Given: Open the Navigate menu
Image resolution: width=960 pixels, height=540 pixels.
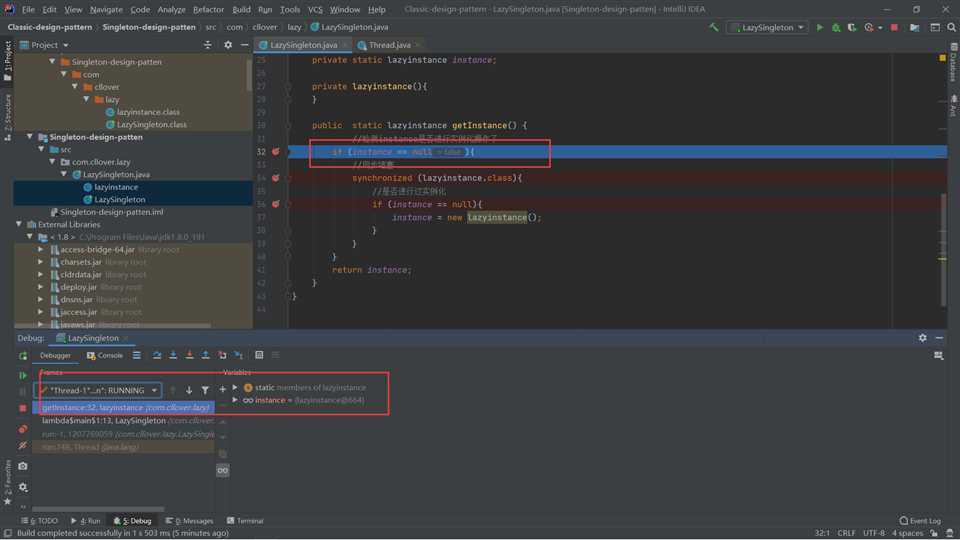Looking at the screenshot, I should pyautogui.click(x=106, y=9).
